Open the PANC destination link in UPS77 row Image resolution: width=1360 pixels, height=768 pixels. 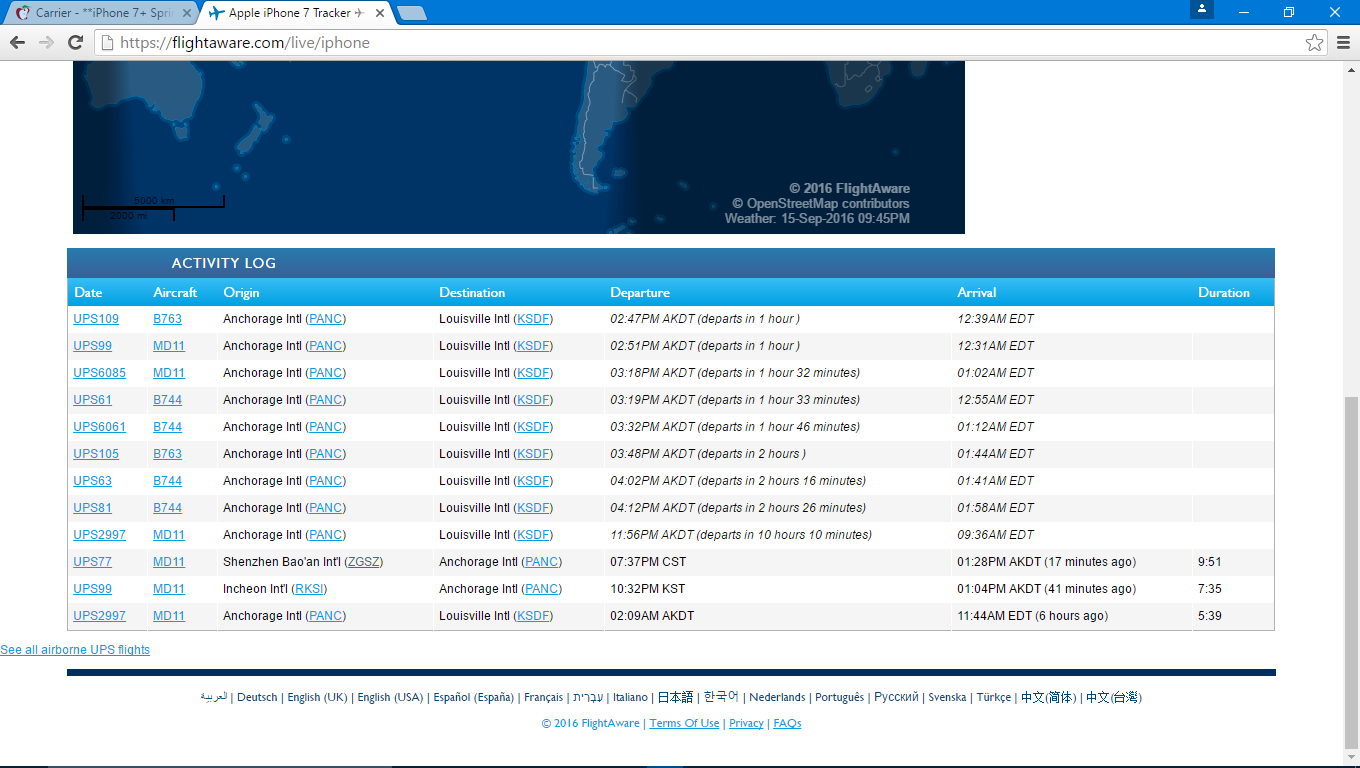[542, 562]
